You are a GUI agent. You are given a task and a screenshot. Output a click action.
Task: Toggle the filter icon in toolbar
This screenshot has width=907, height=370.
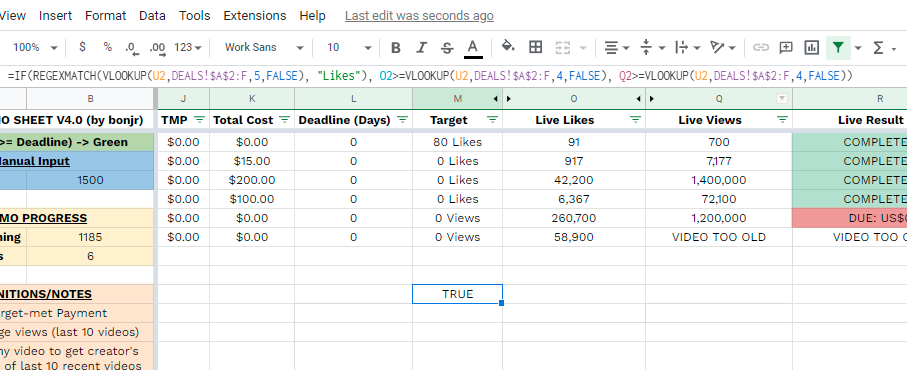pos(838,47)
